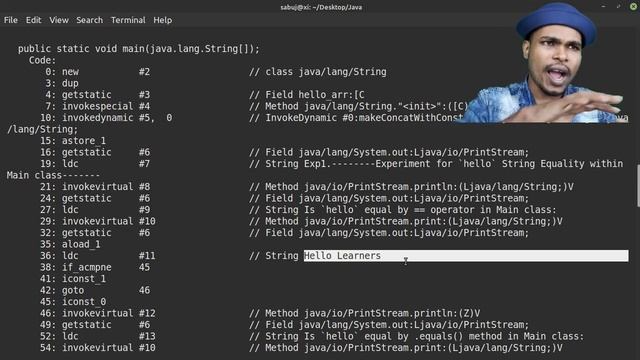Image resolution: width=640 pixels, height=360 pixels.
Task: Open the File menu
Action: point(11,20)
